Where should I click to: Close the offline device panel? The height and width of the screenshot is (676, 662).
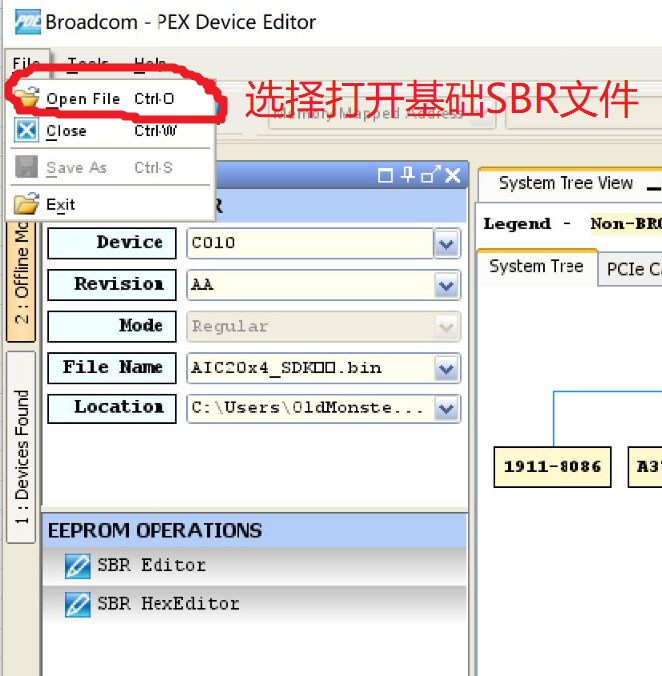click(453, 175)
